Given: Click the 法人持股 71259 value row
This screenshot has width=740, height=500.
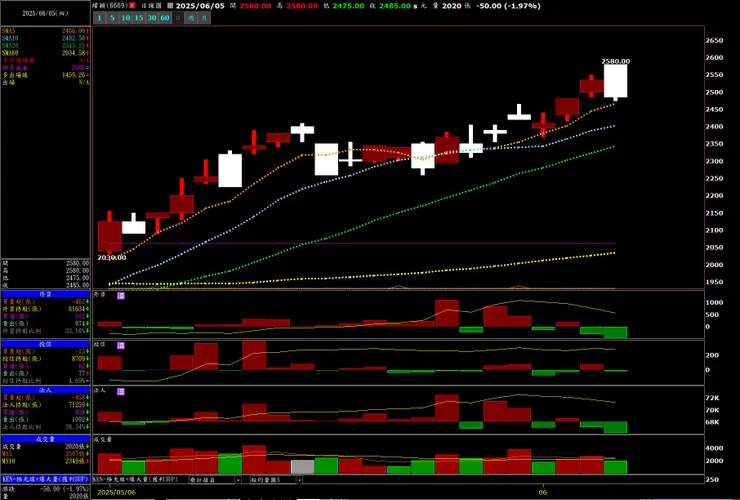Looking at the screenshot, I should point(45,405).
